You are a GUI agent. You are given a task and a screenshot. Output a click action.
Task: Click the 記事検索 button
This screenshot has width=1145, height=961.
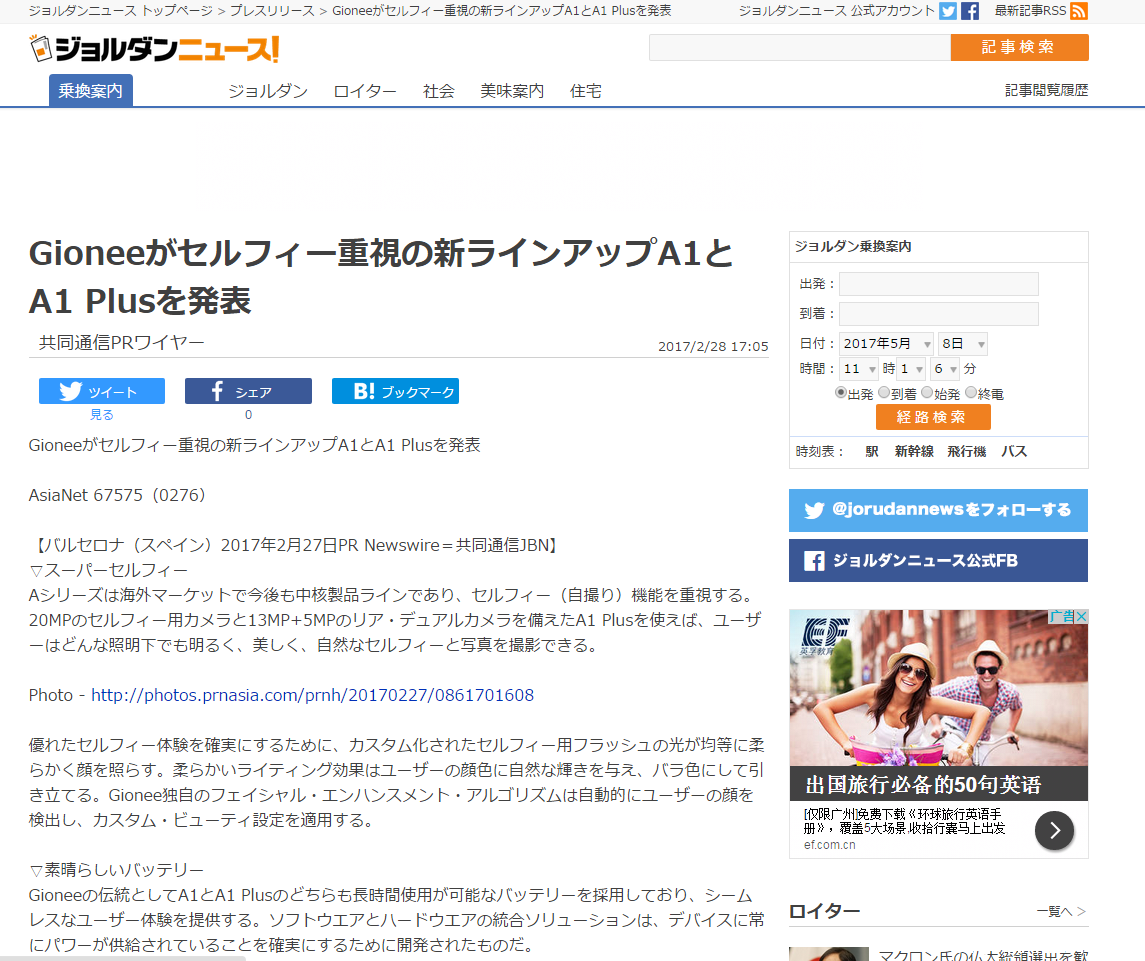point(1019,47)
